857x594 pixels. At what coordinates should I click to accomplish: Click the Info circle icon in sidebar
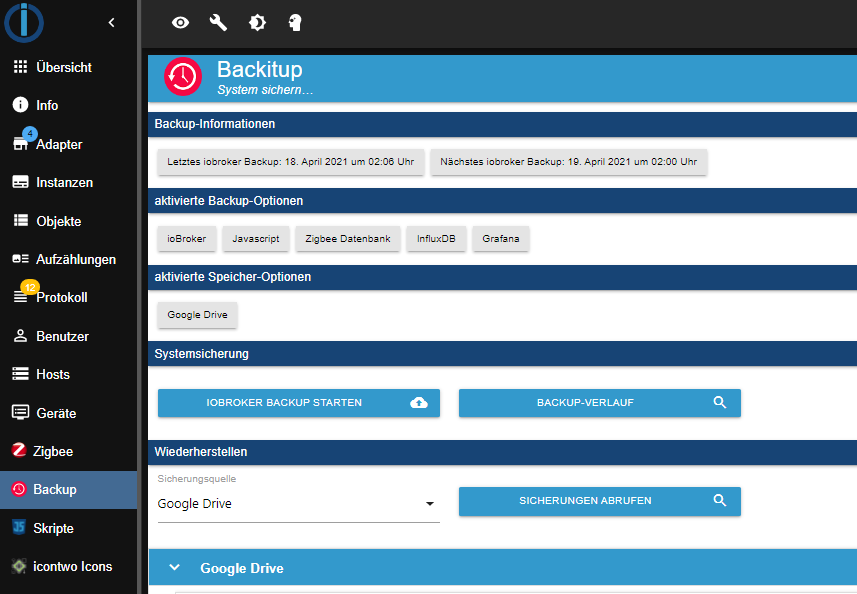(x=20, y=104)
